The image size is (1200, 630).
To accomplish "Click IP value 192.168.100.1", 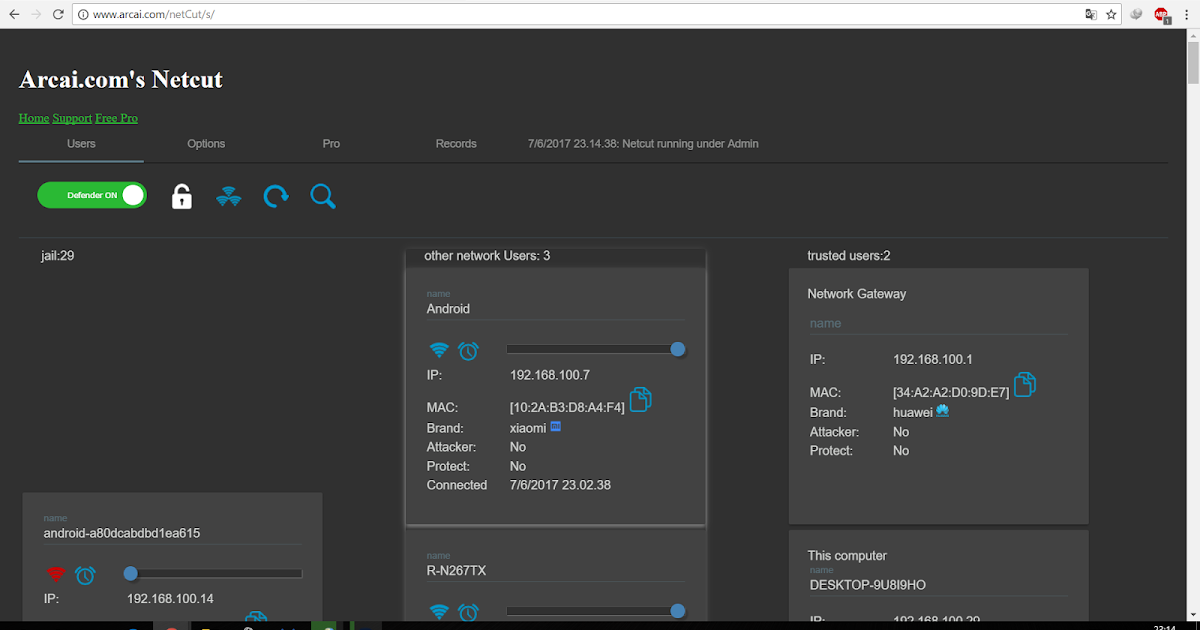I will pos(933,359).
